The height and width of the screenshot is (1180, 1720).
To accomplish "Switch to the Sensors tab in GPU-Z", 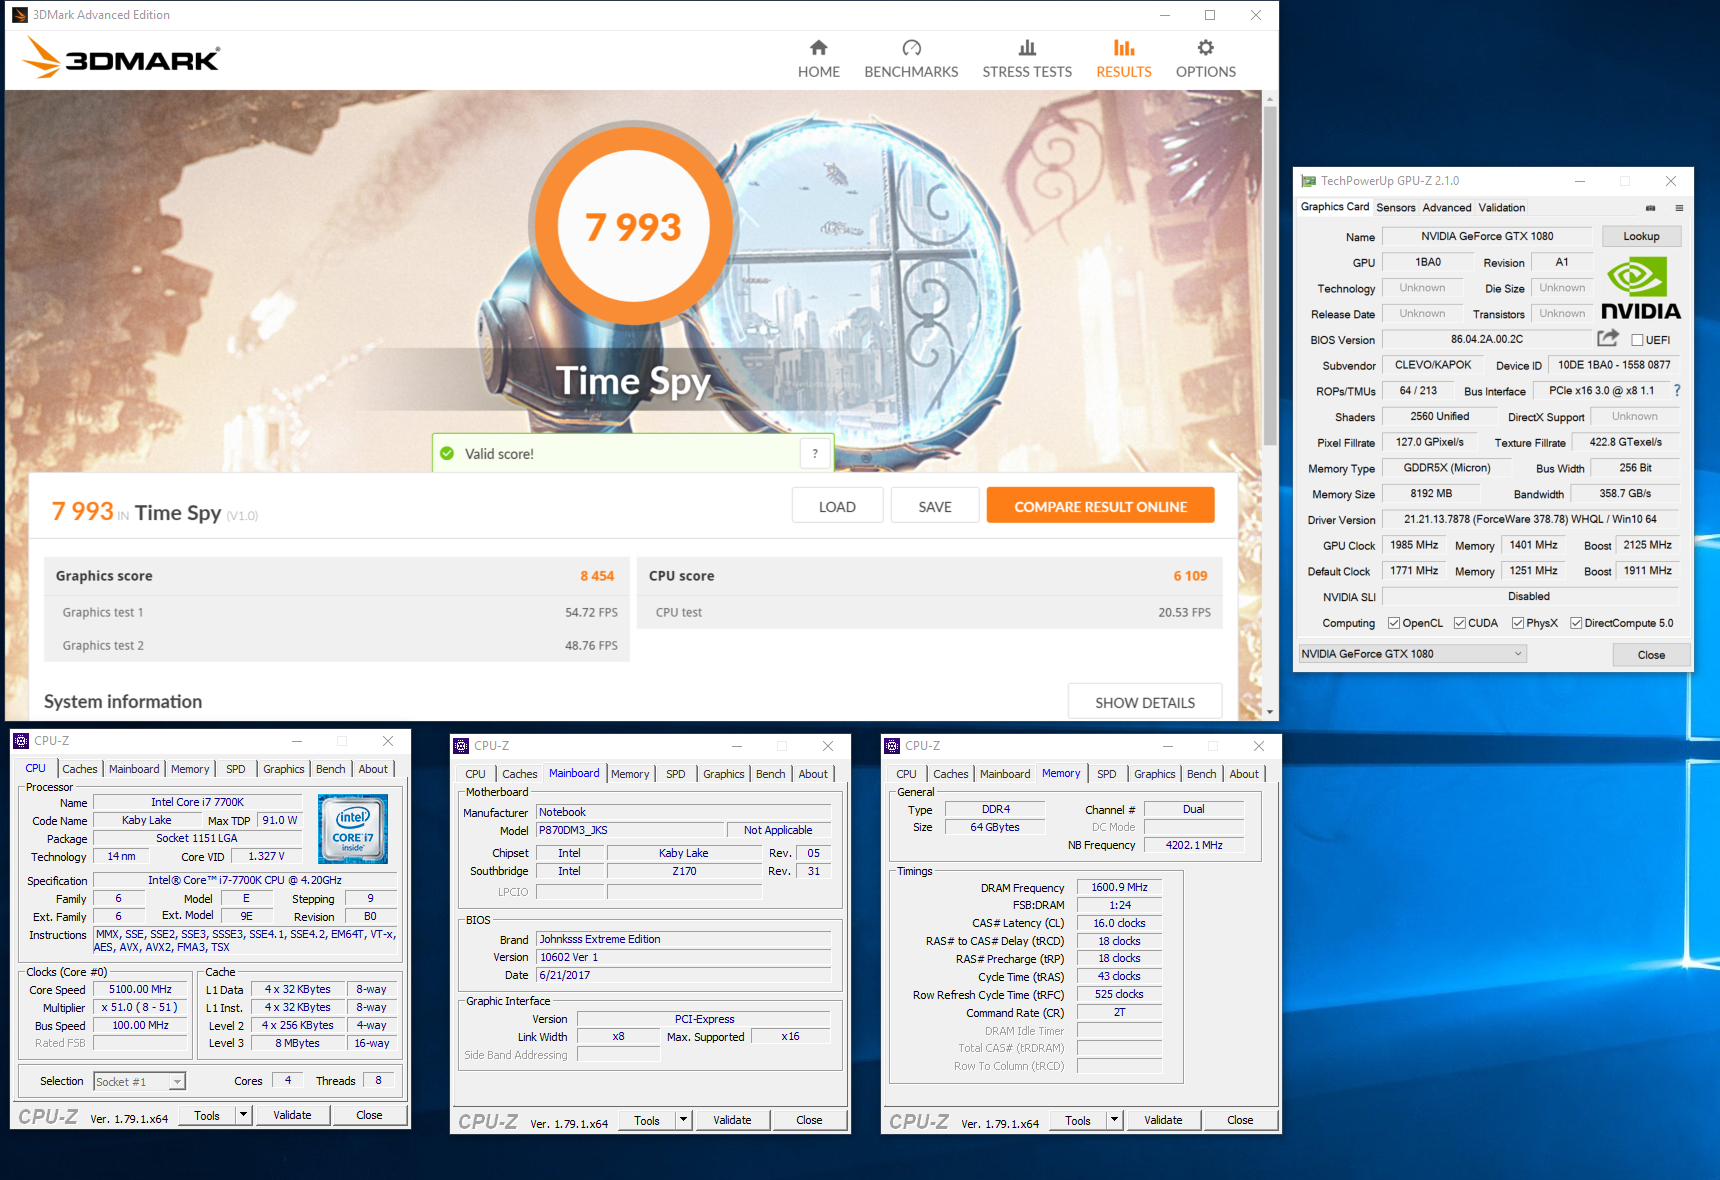I will 1395,208.
